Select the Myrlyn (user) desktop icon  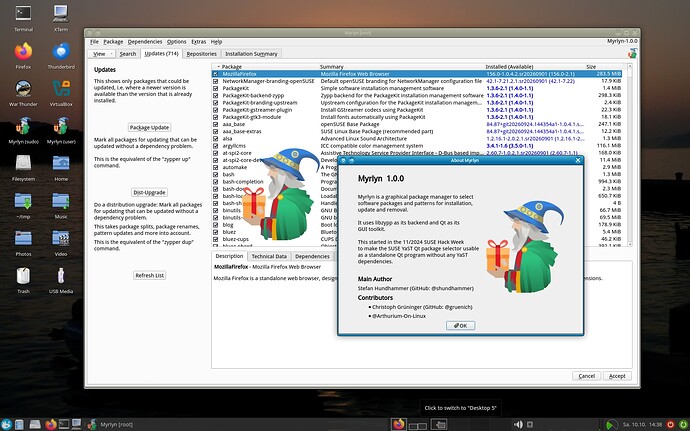click(61, 126)
